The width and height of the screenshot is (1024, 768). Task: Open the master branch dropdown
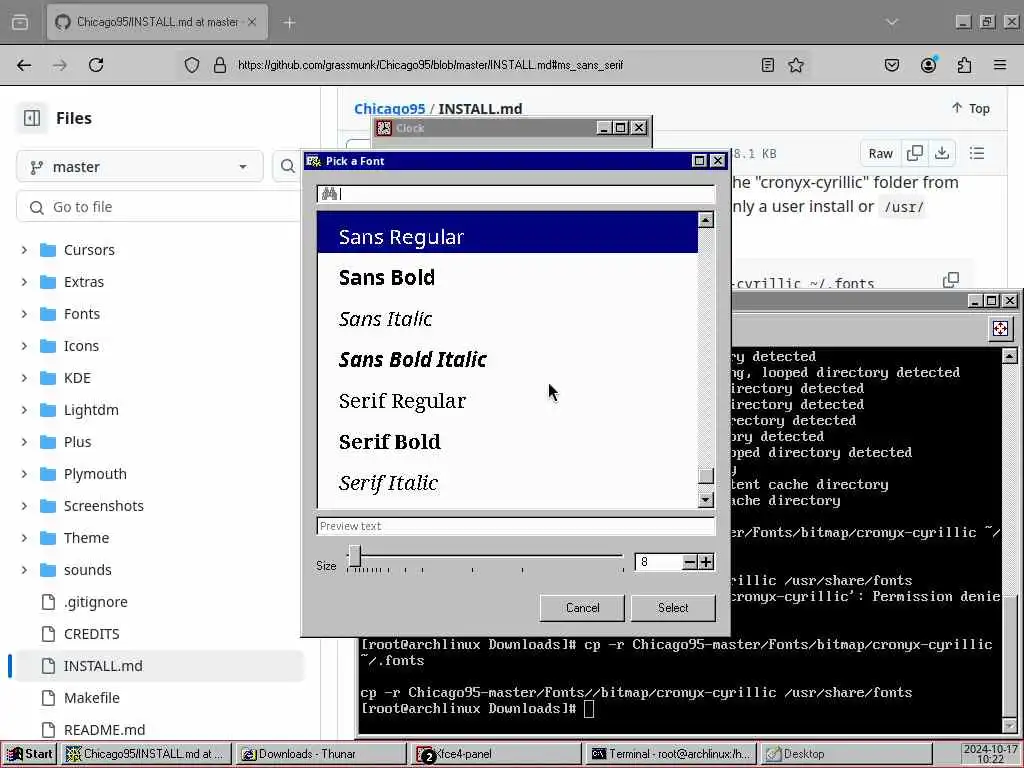coord(140,167)
